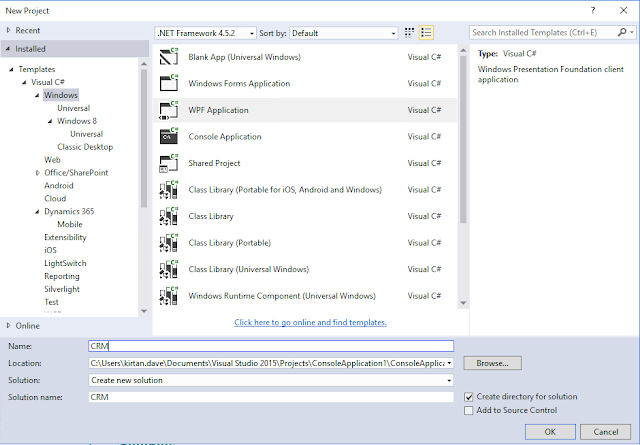Select the Web category

click(52, 160)
